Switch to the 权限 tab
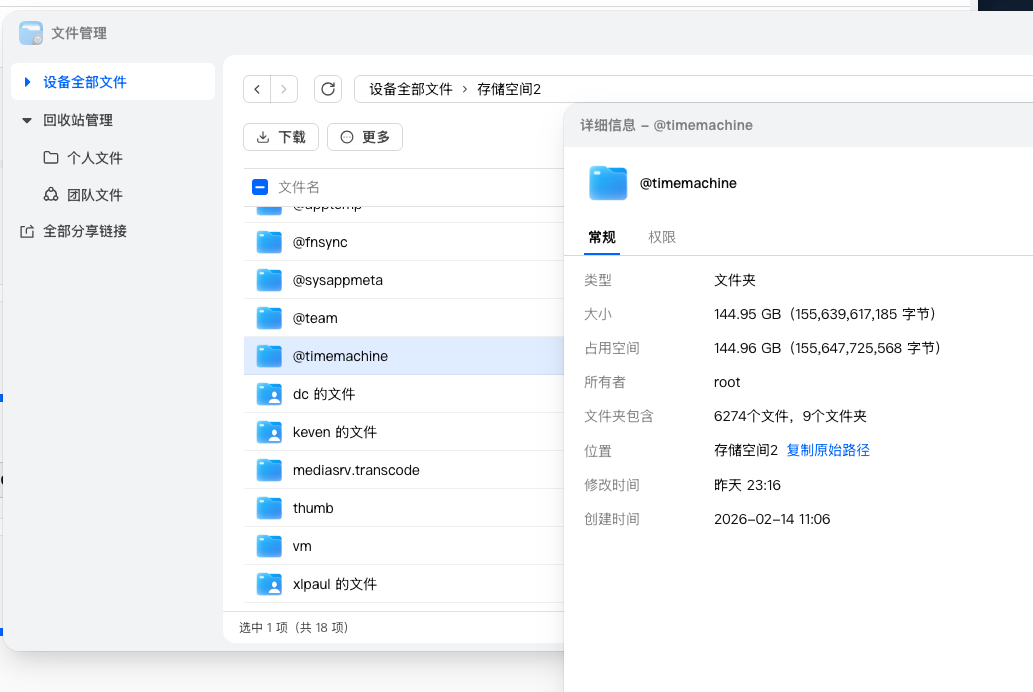This screenshot has height=692, width=1033. (x=661, y=237)
